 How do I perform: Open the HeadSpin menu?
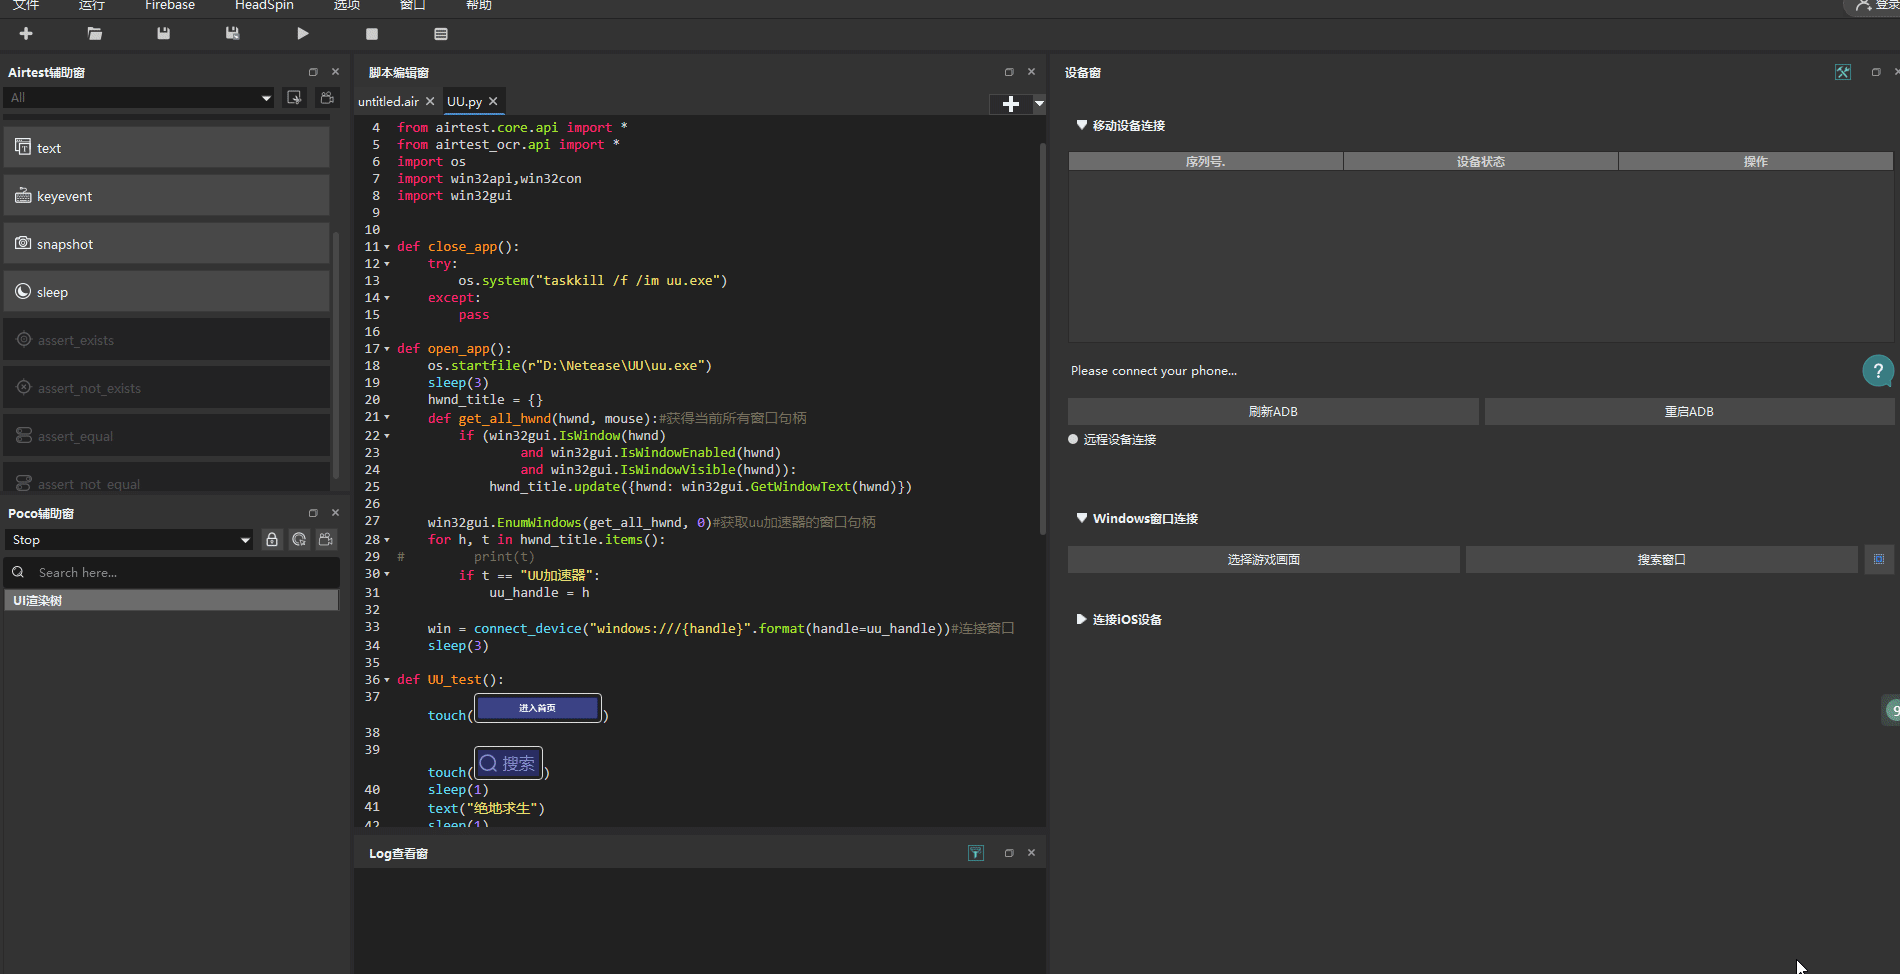[264, 5]
